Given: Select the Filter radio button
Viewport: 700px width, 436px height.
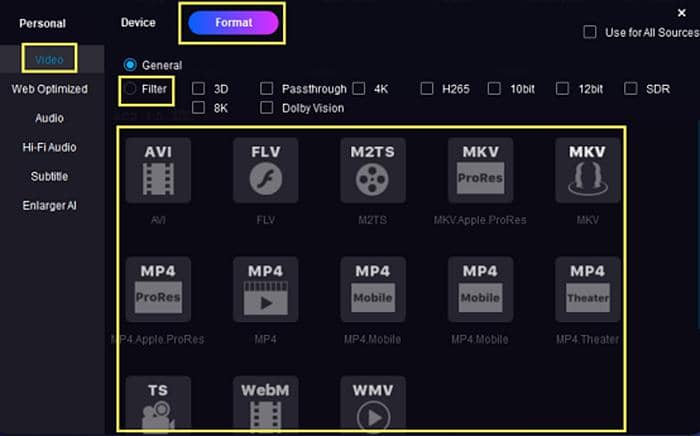Looking at the screenshot, I should (130, 89).
